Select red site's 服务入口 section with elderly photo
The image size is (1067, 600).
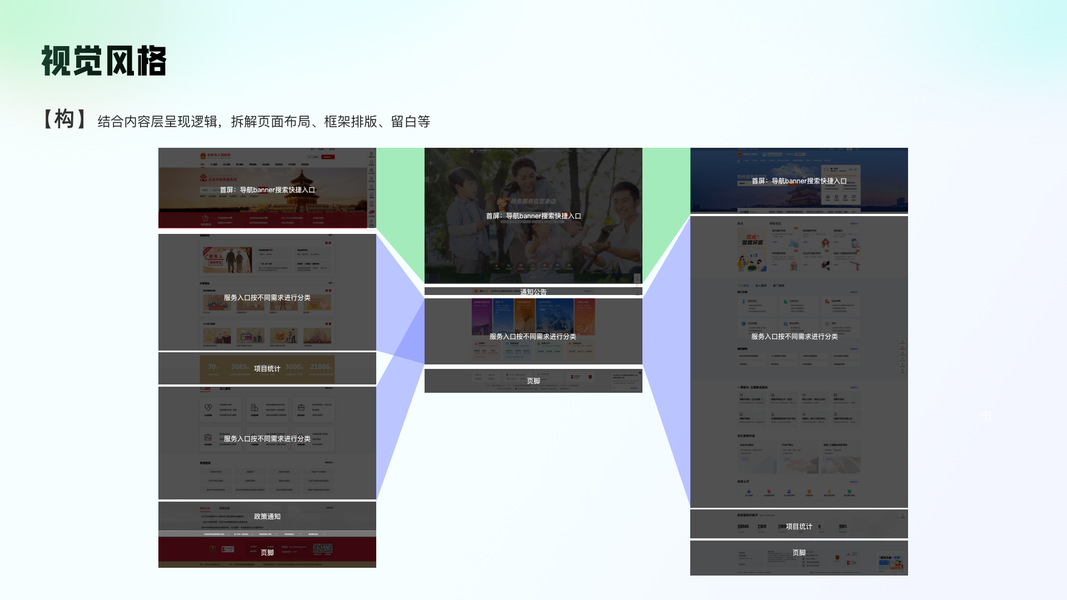pyautogui.click(x=267, y=292)
